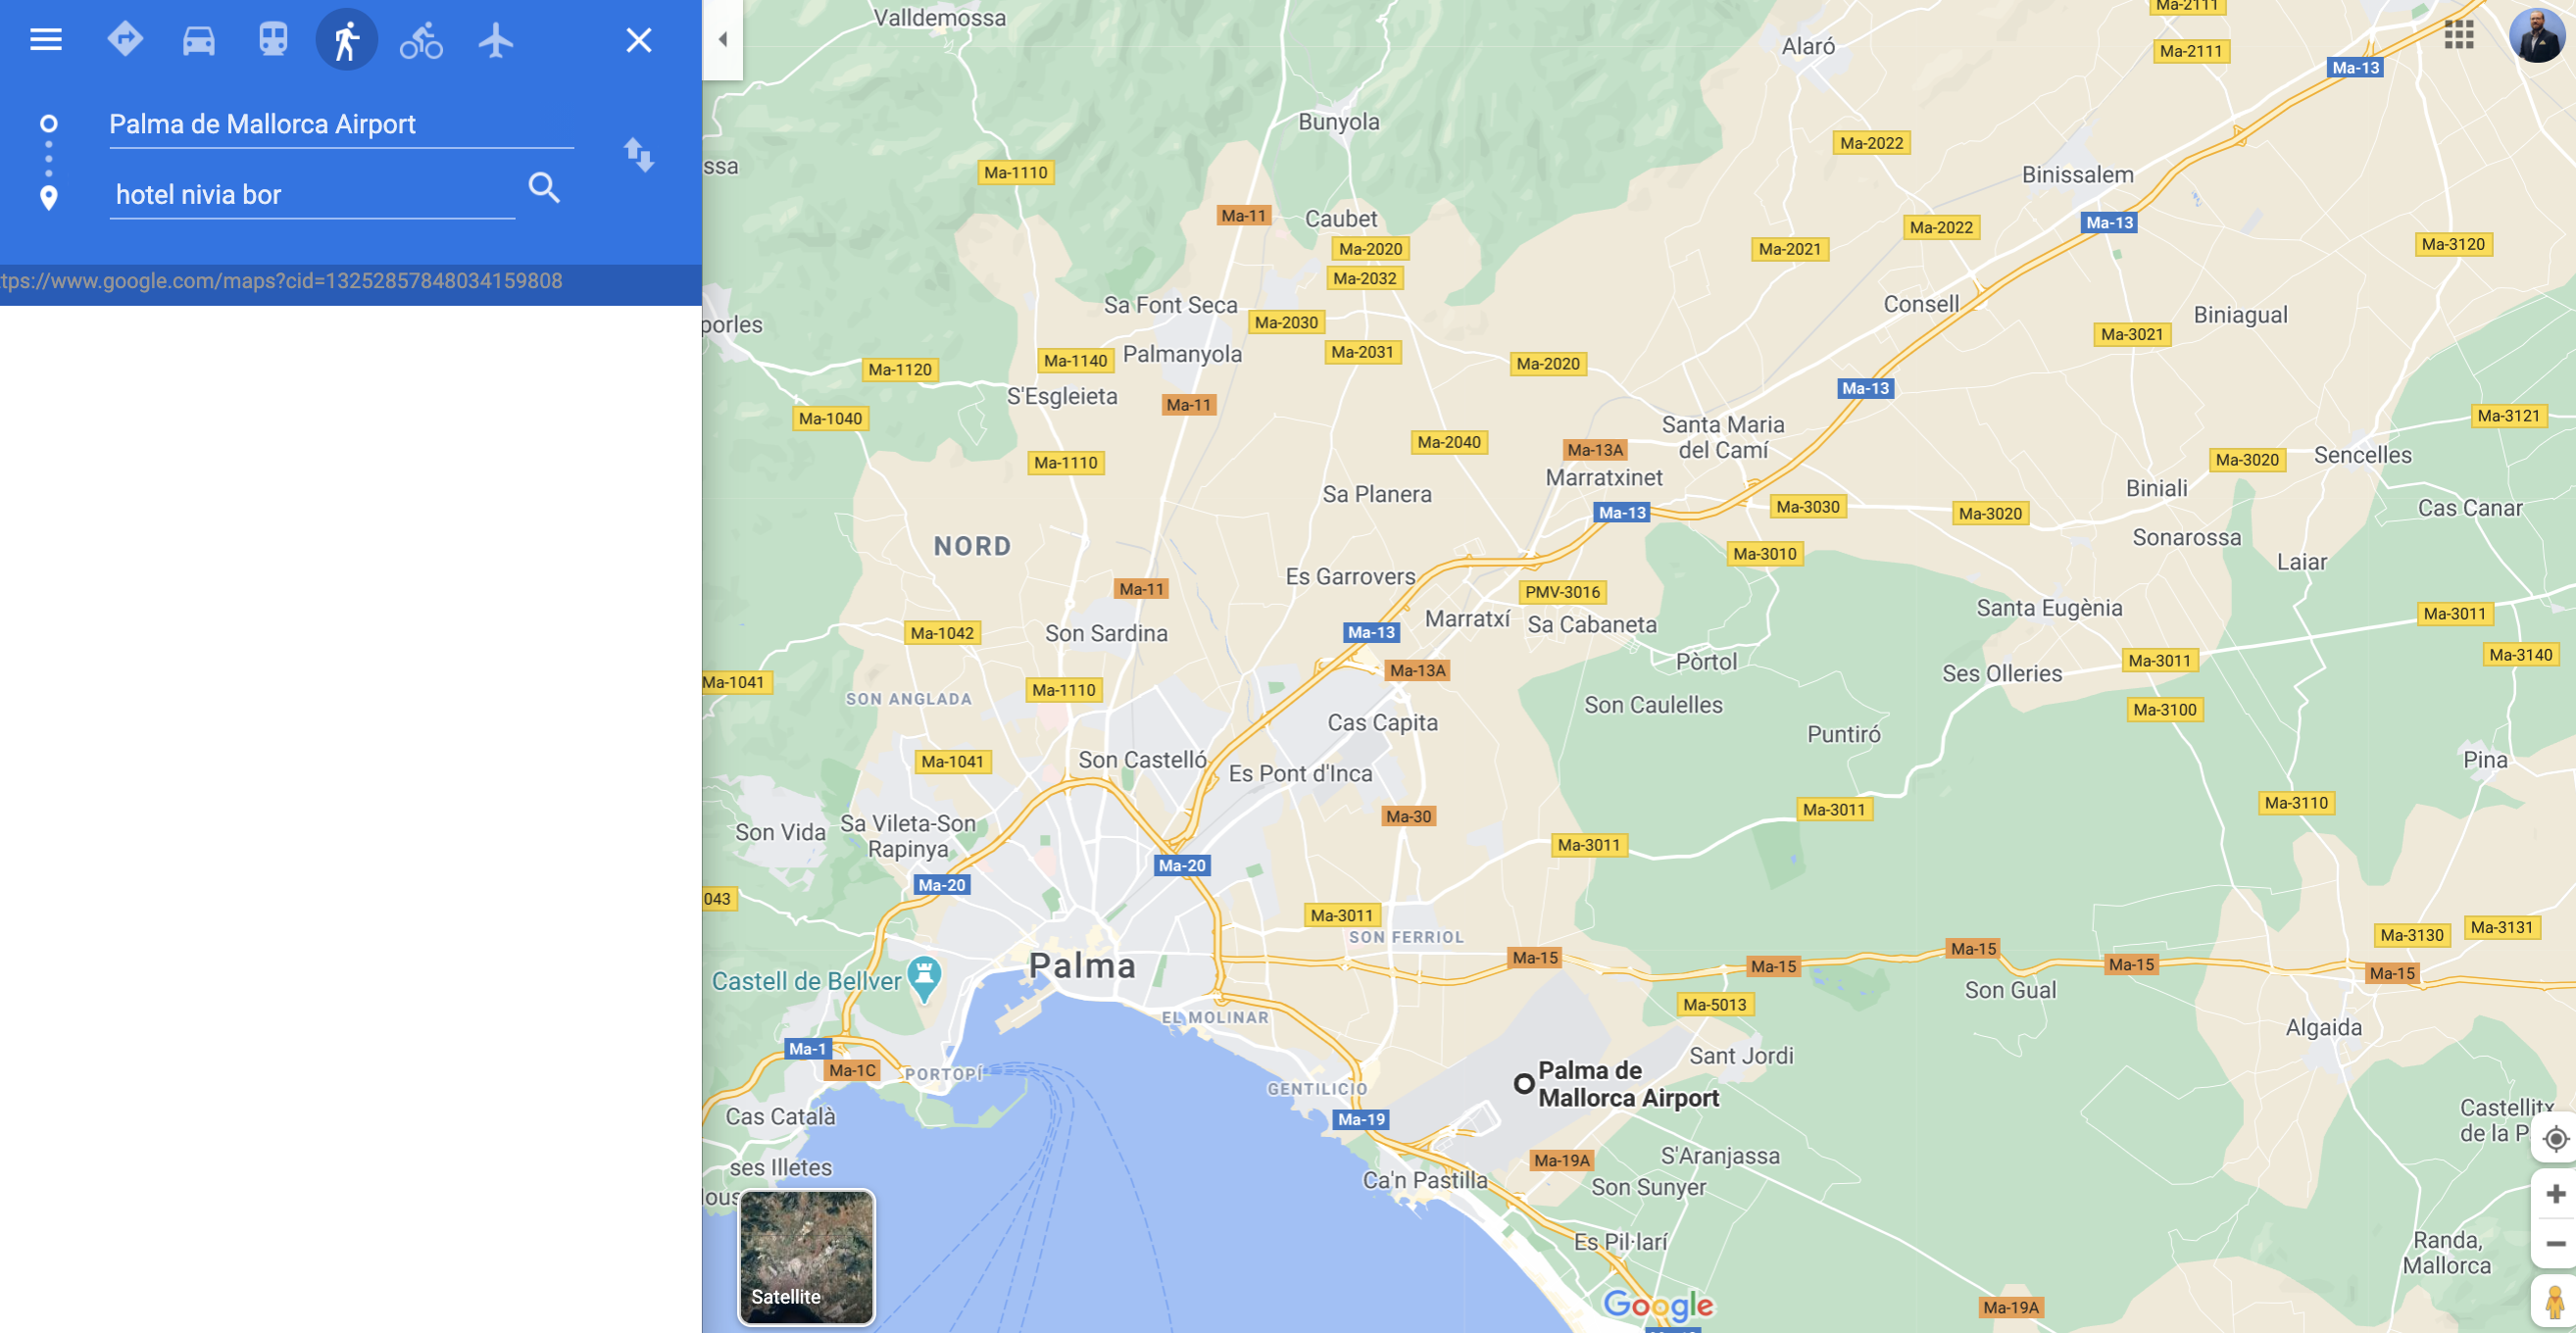The width and height of the screenshot is (2576, 1333).
Task: Click the Santa Maria del Camí label
Action: (1722, 437)
